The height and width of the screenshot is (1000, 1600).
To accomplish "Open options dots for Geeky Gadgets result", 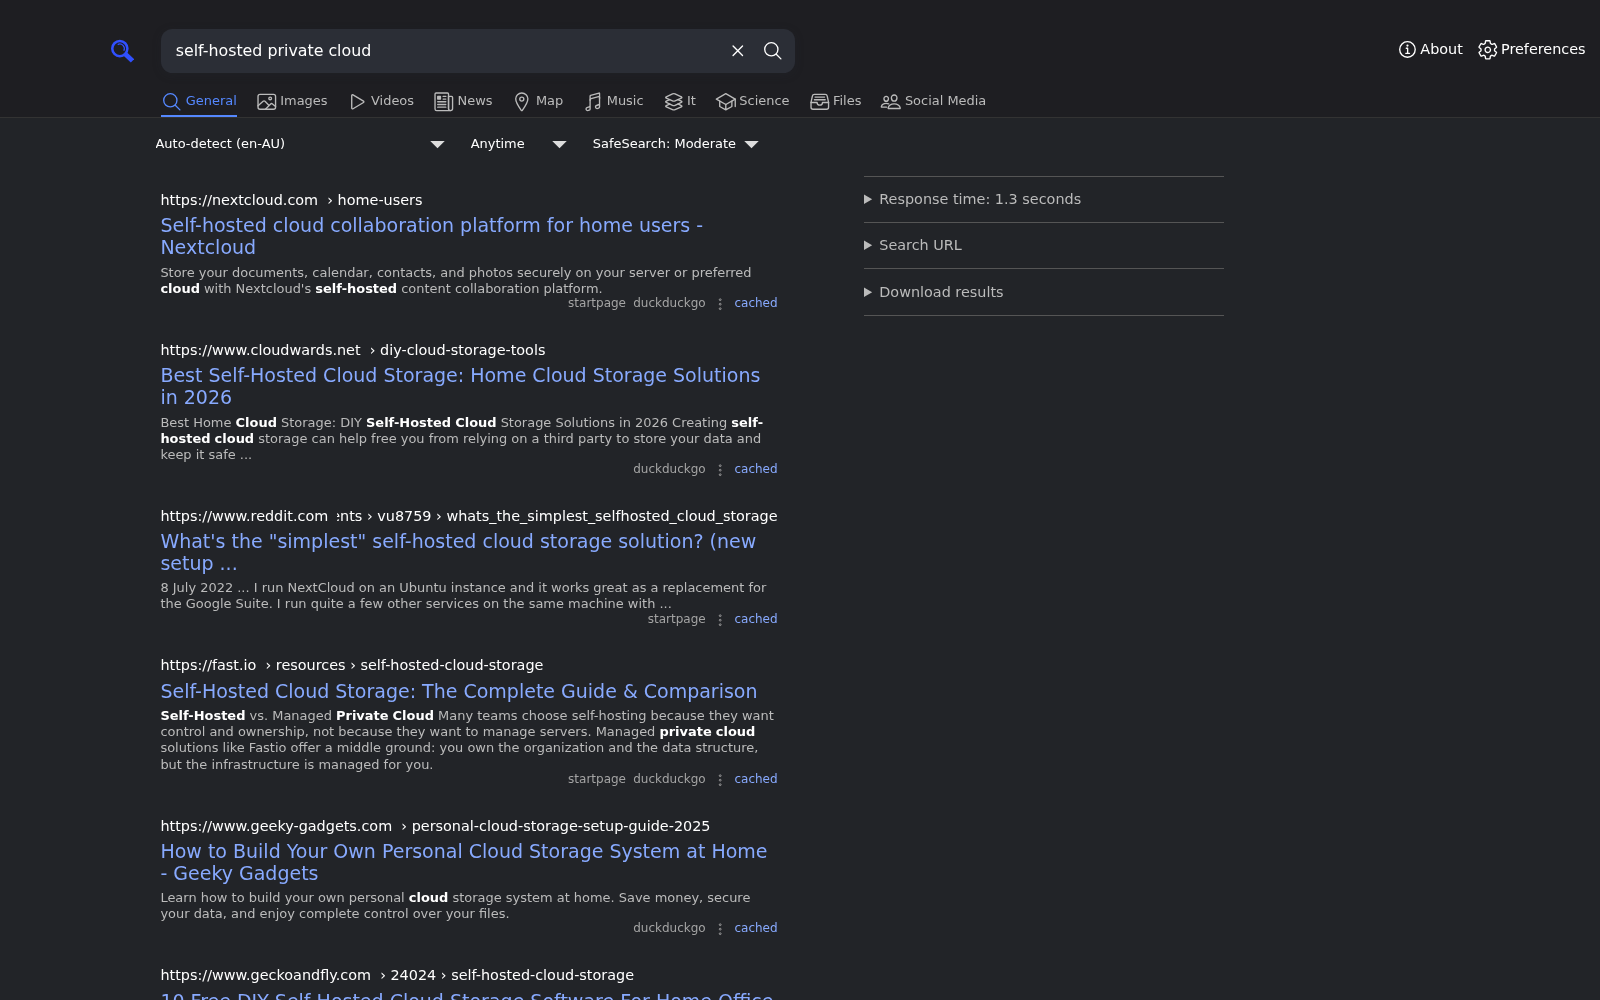I will tap(720, 929).
